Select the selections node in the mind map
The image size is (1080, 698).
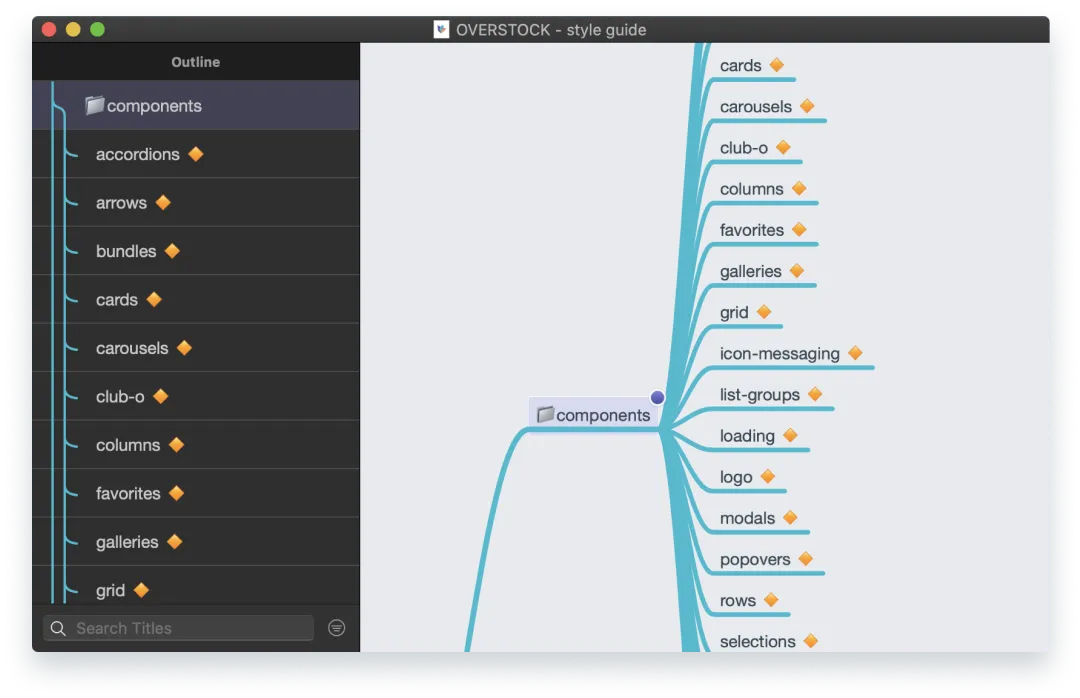pyautogui.click(x=758, y=641)
